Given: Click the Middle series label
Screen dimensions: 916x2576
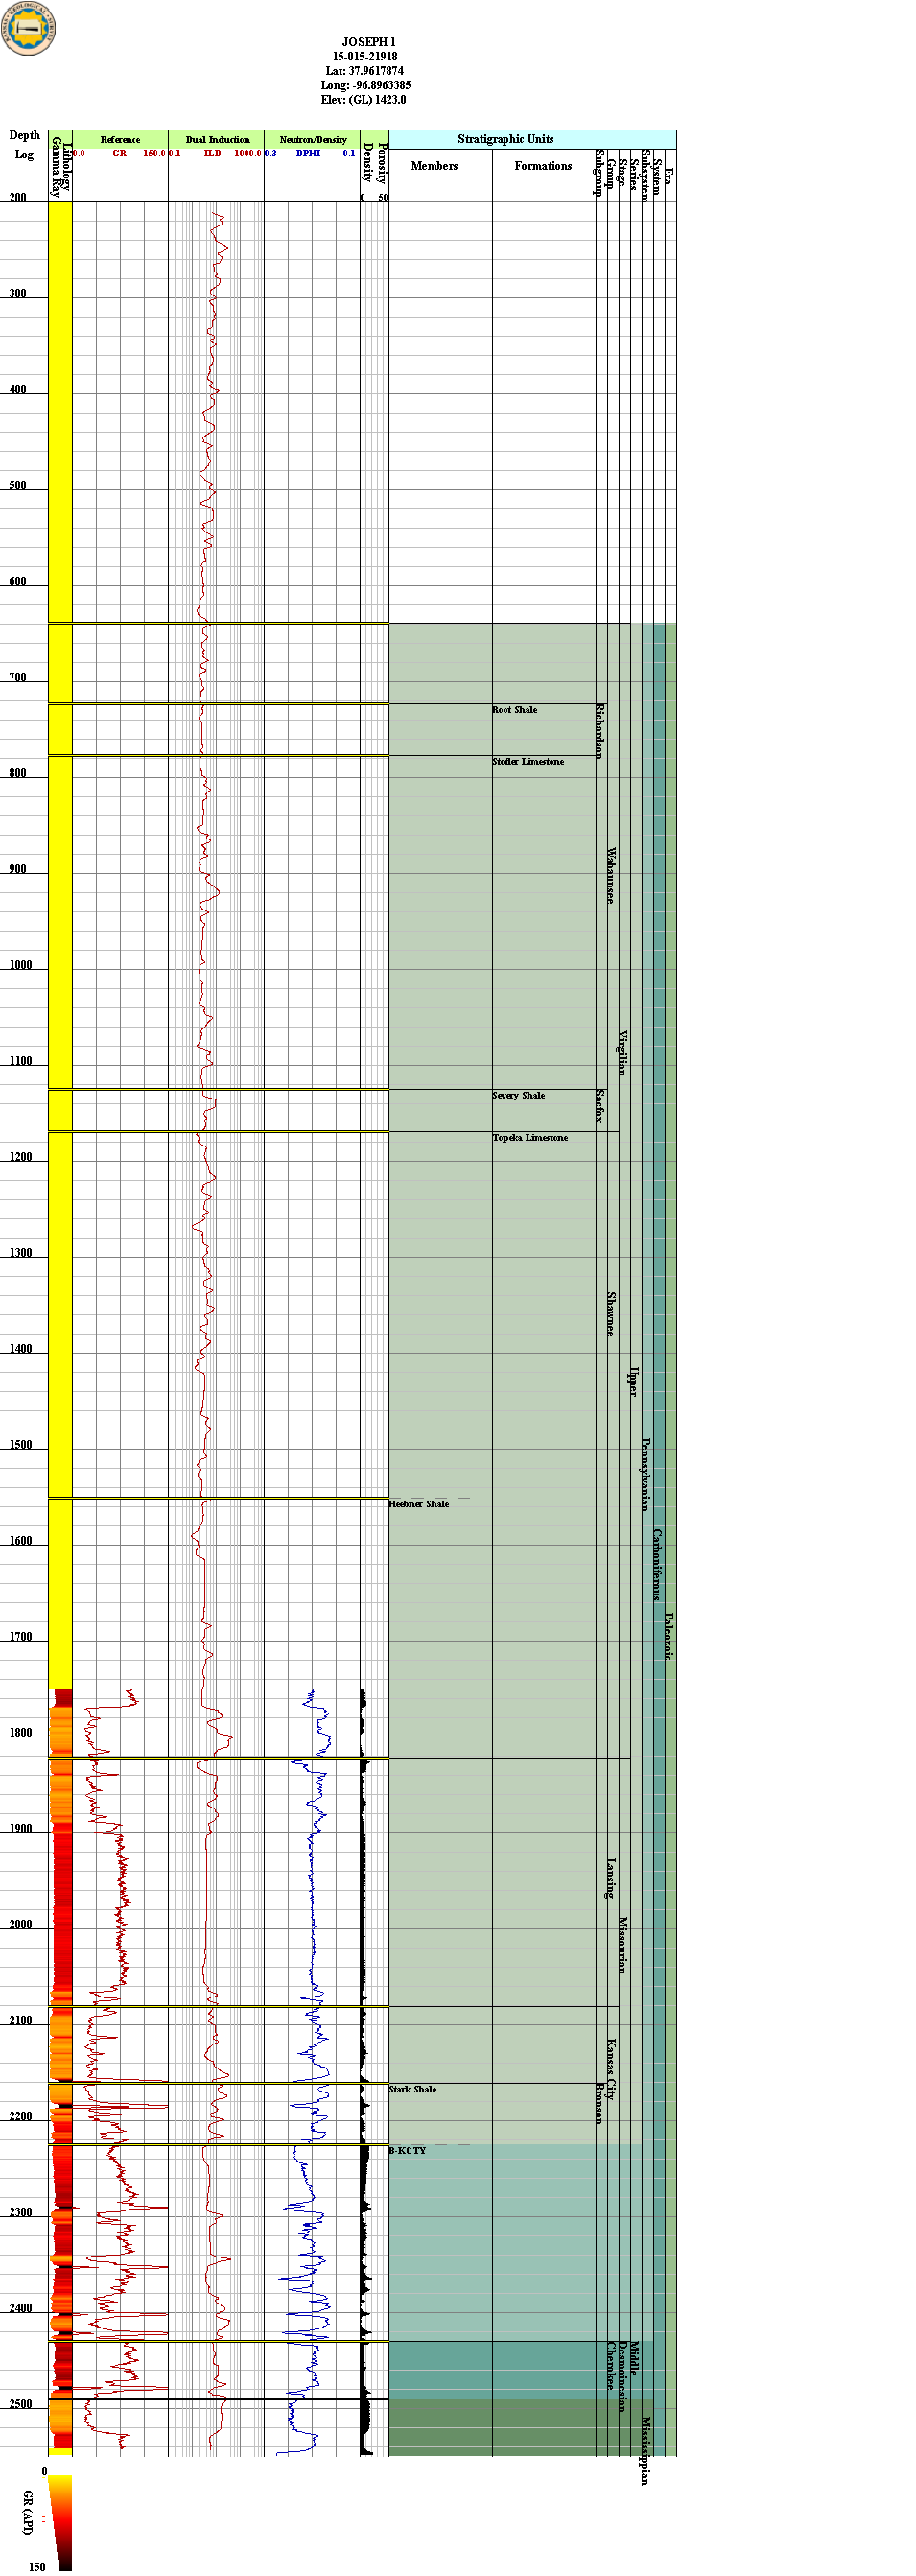Looking at the screenshot, I should (633, 2358).
